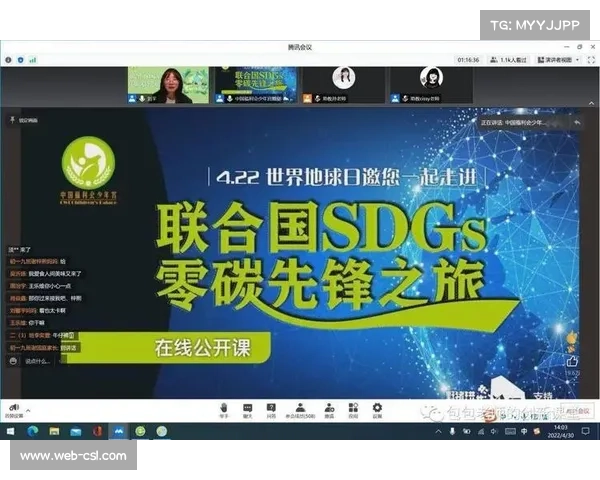Switch to Tencent Meeting taskbar icon
Screen dimensions: 600x480
pos(119,431)
